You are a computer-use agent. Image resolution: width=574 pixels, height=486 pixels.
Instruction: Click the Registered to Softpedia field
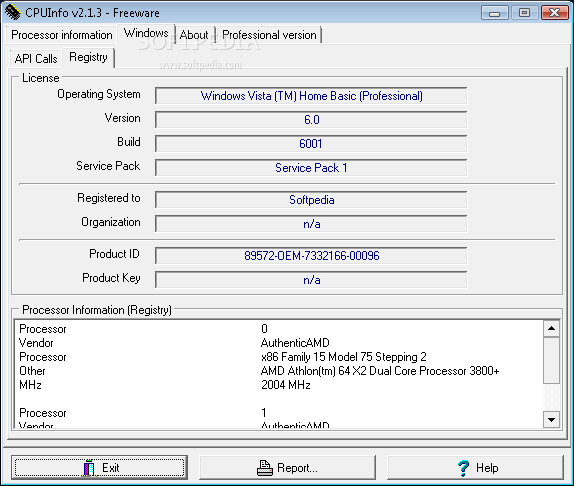click(311, 200)
